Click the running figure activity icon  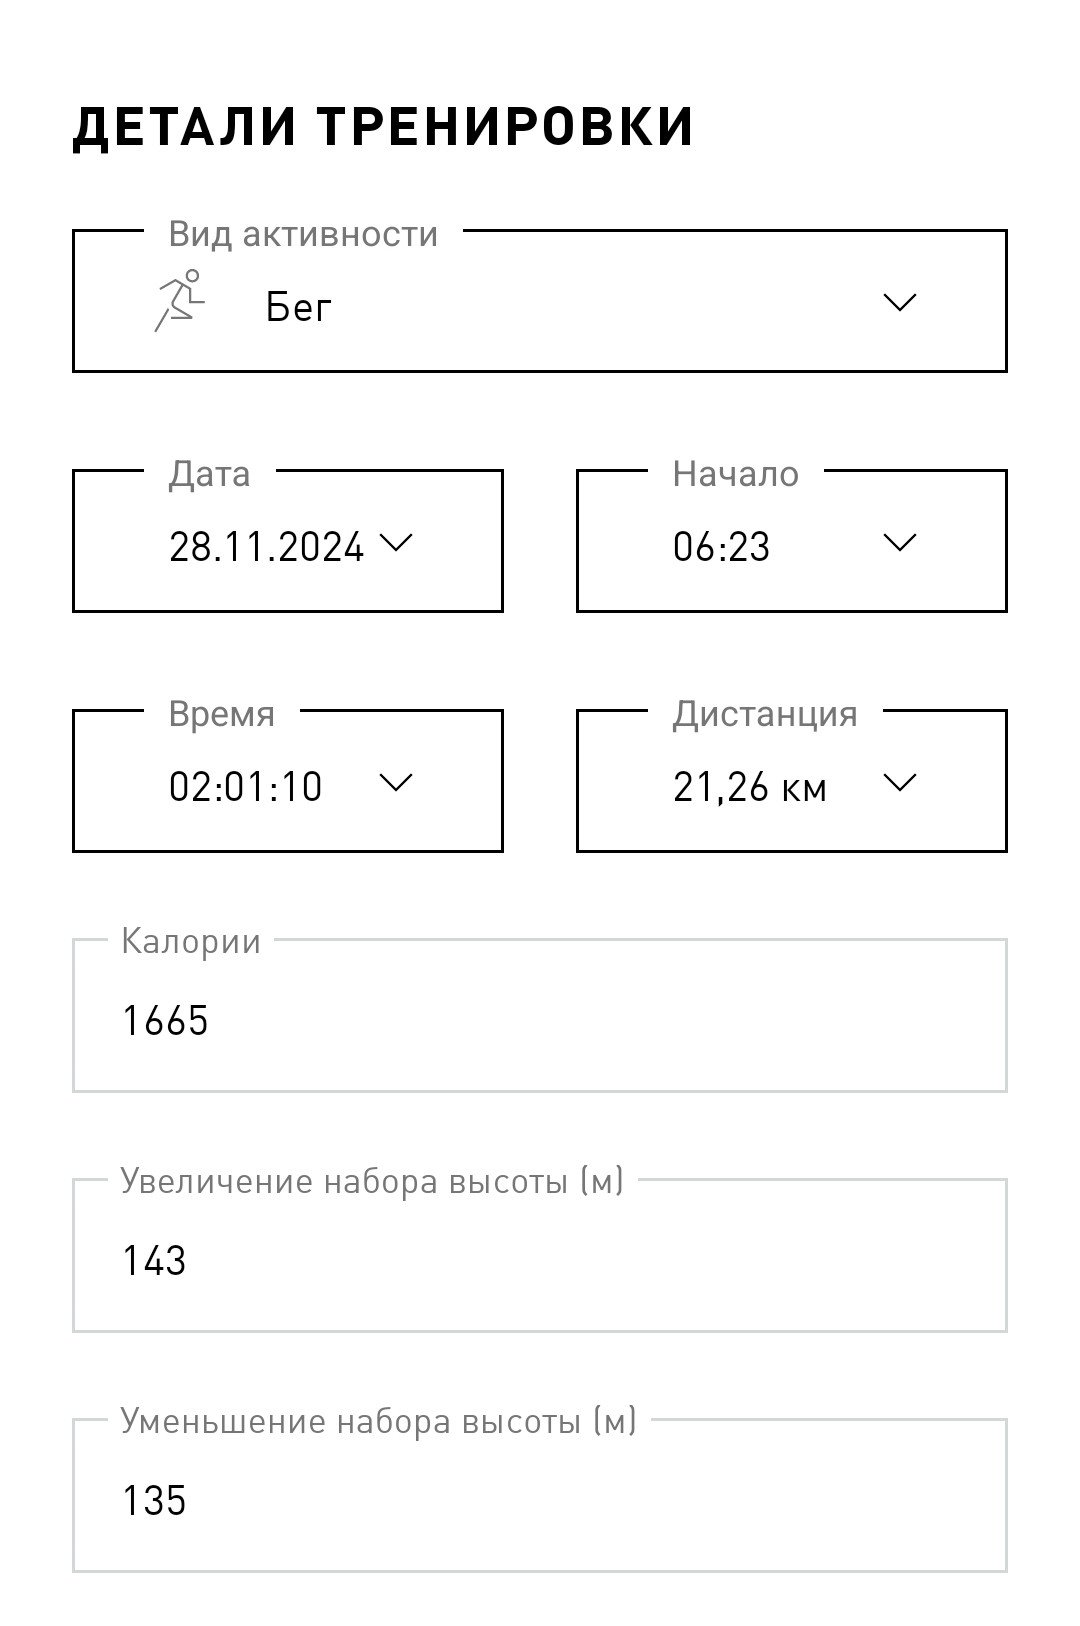(180, 300)
